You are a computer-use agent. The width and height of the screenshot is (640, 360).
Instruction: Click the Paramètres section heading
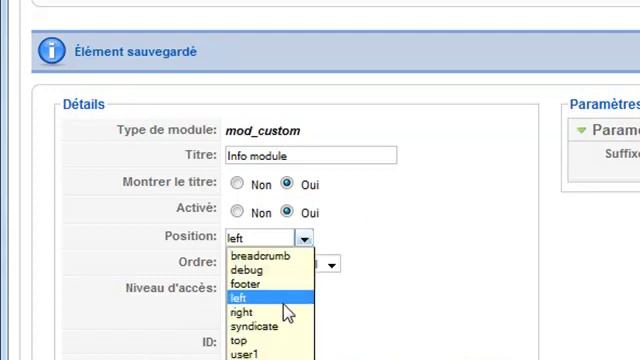pos(604,104)
